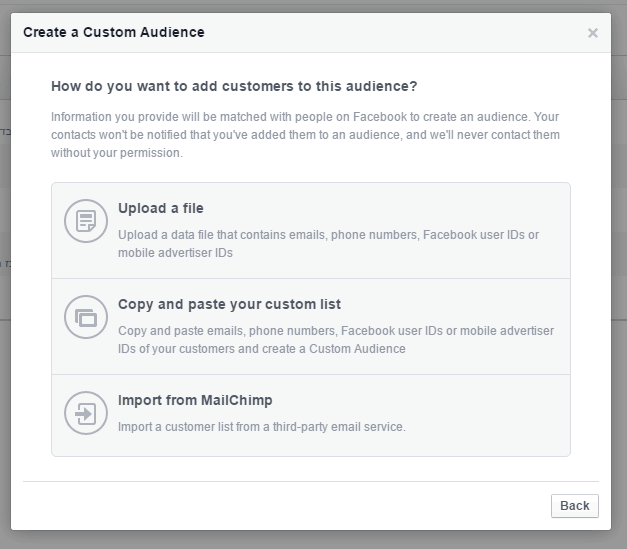Click the Upload a file document icon
Screen dimensions: 627x549
pyautogui.click(x=85, y=222)
